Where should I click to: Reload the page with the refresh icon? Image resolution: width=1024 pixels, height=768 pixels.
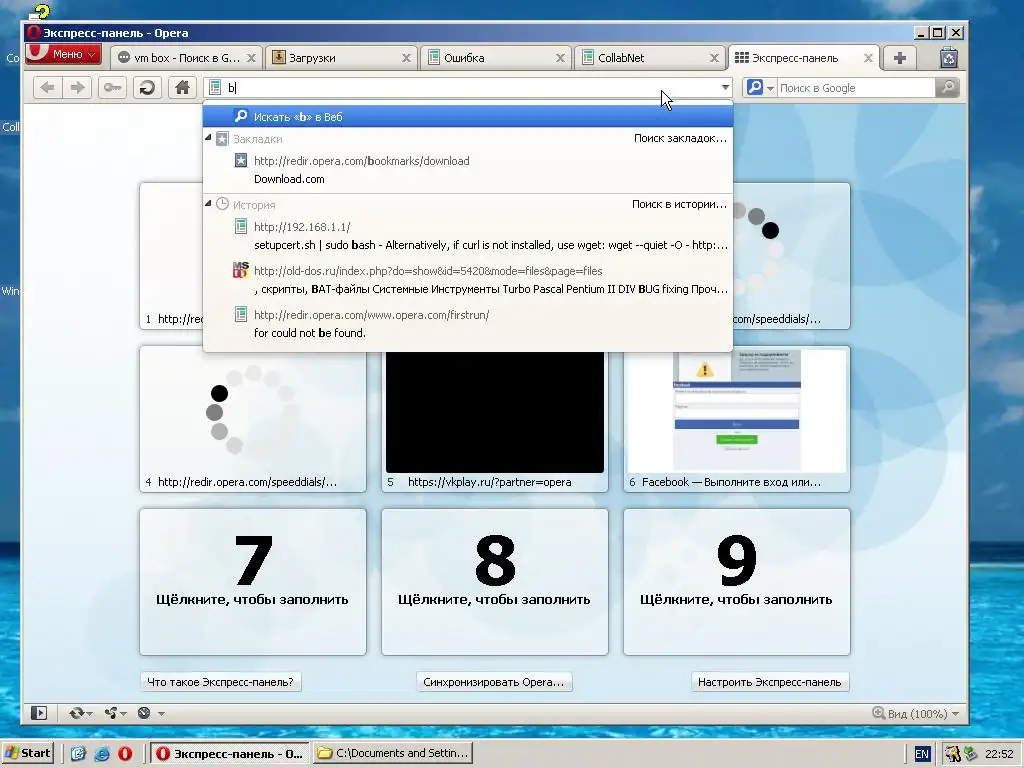(x=148, y=88)
